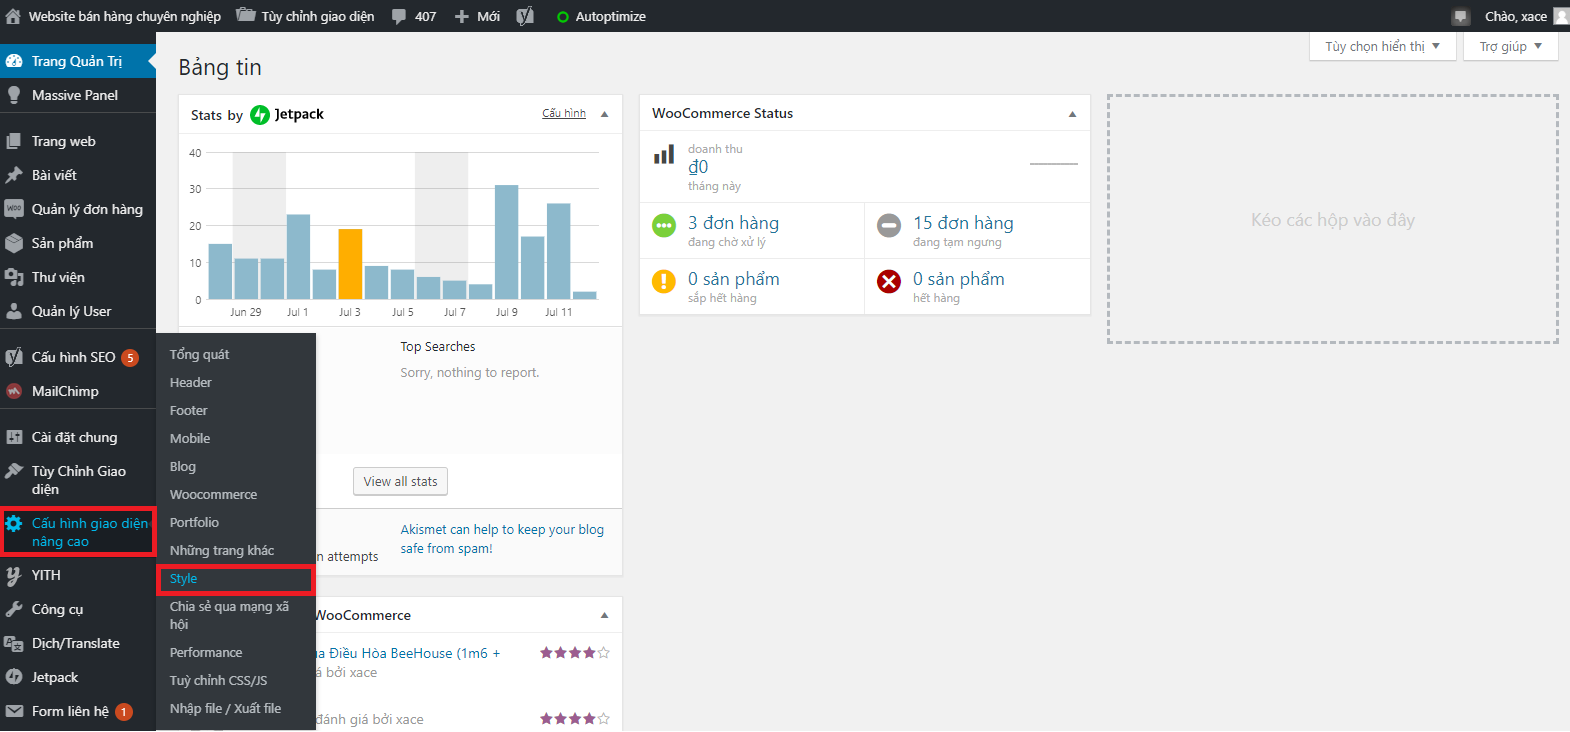Click the green processing orders icon
Screen dimensions: 1570x732
tap(664, 225)
